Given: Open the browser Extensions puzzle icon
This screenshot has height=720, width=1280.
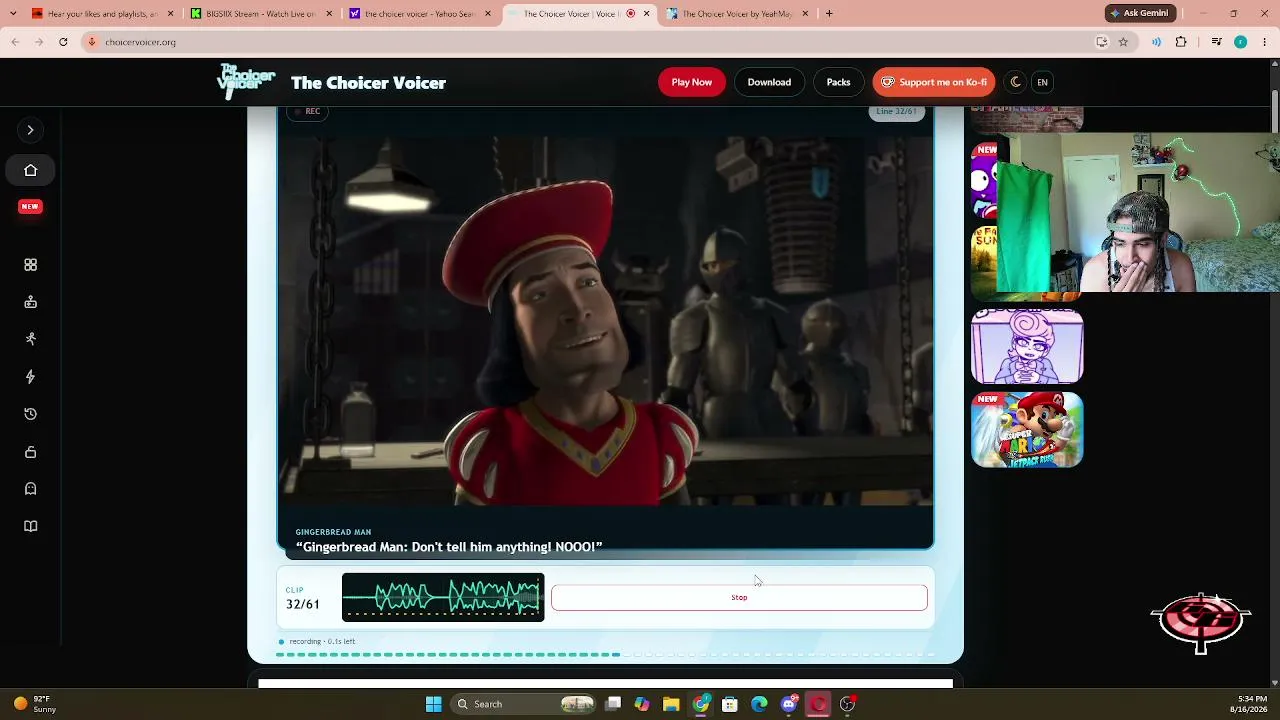Looking at the screenshot, I should [x=1181, y=42].
